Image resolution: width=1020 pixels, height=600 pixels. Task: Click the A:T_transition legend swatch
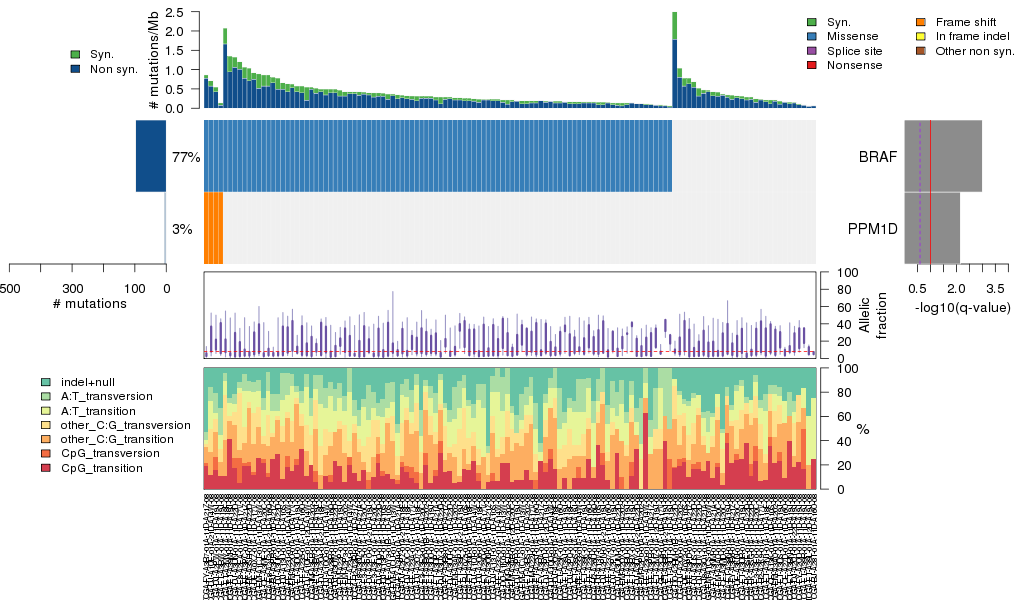click(x=46, y=411)
